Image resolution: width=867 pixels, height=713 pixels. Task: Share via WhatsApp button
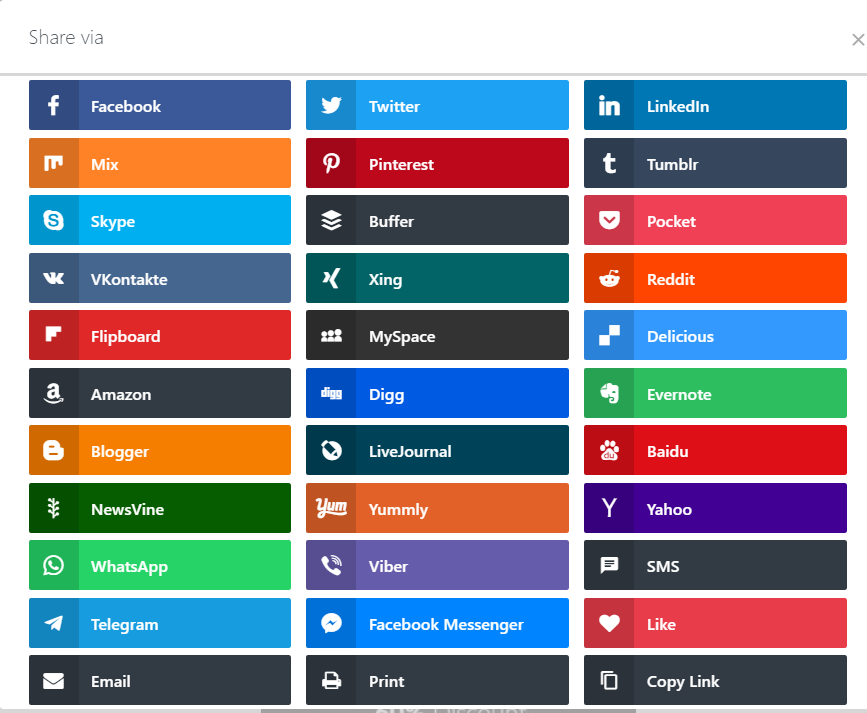pos(160,565)
